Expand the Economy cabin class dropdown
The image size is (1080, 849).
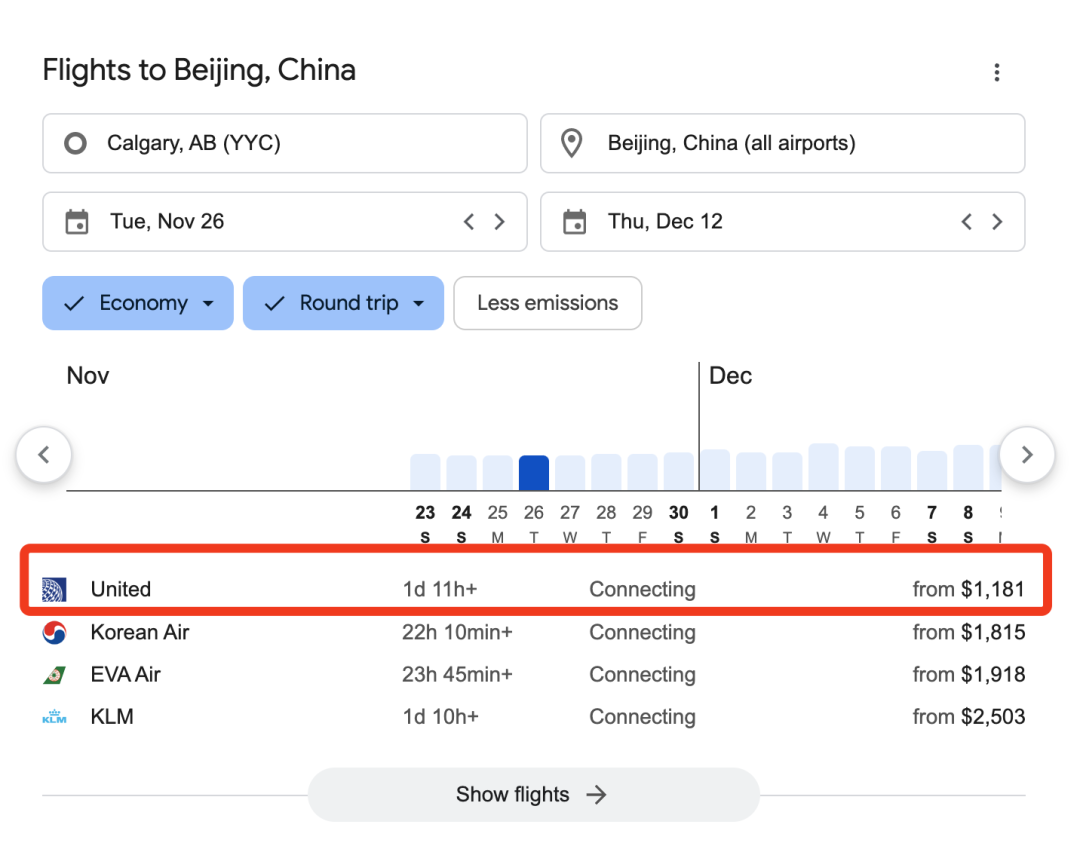[x=138, y=303]
